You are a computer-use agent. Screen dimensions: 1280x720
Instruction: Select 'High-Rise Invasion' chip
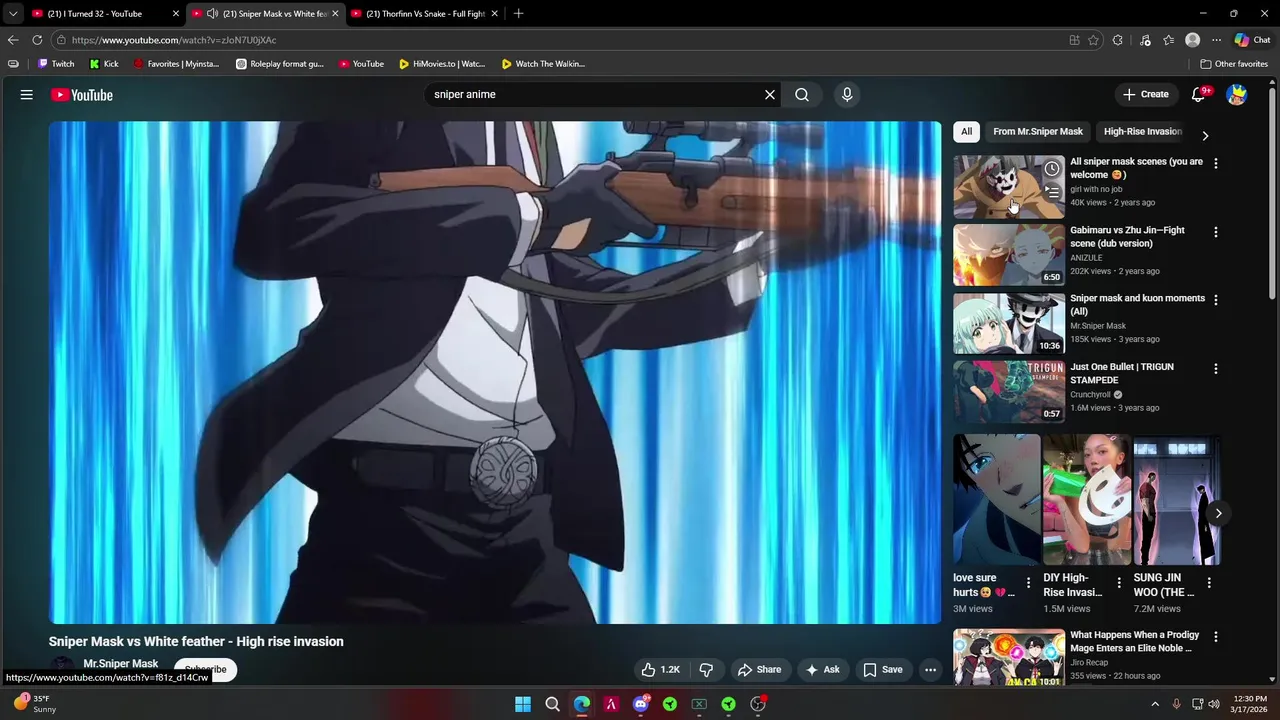tap(1142, 131)
